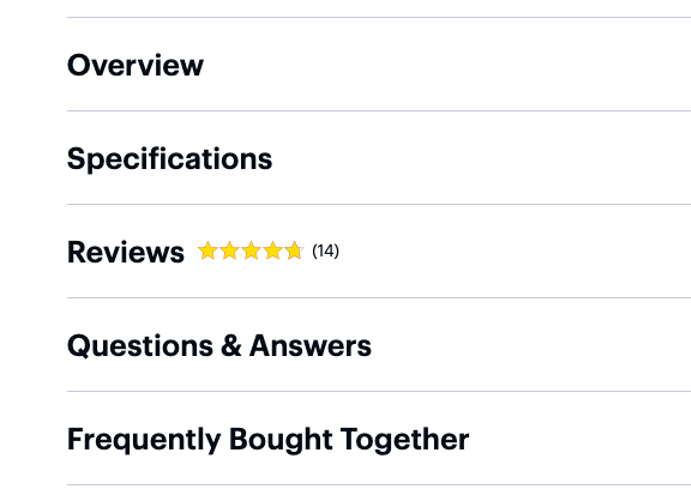
Task: Click the word 'Answers' in the heading
Action: 310,346
